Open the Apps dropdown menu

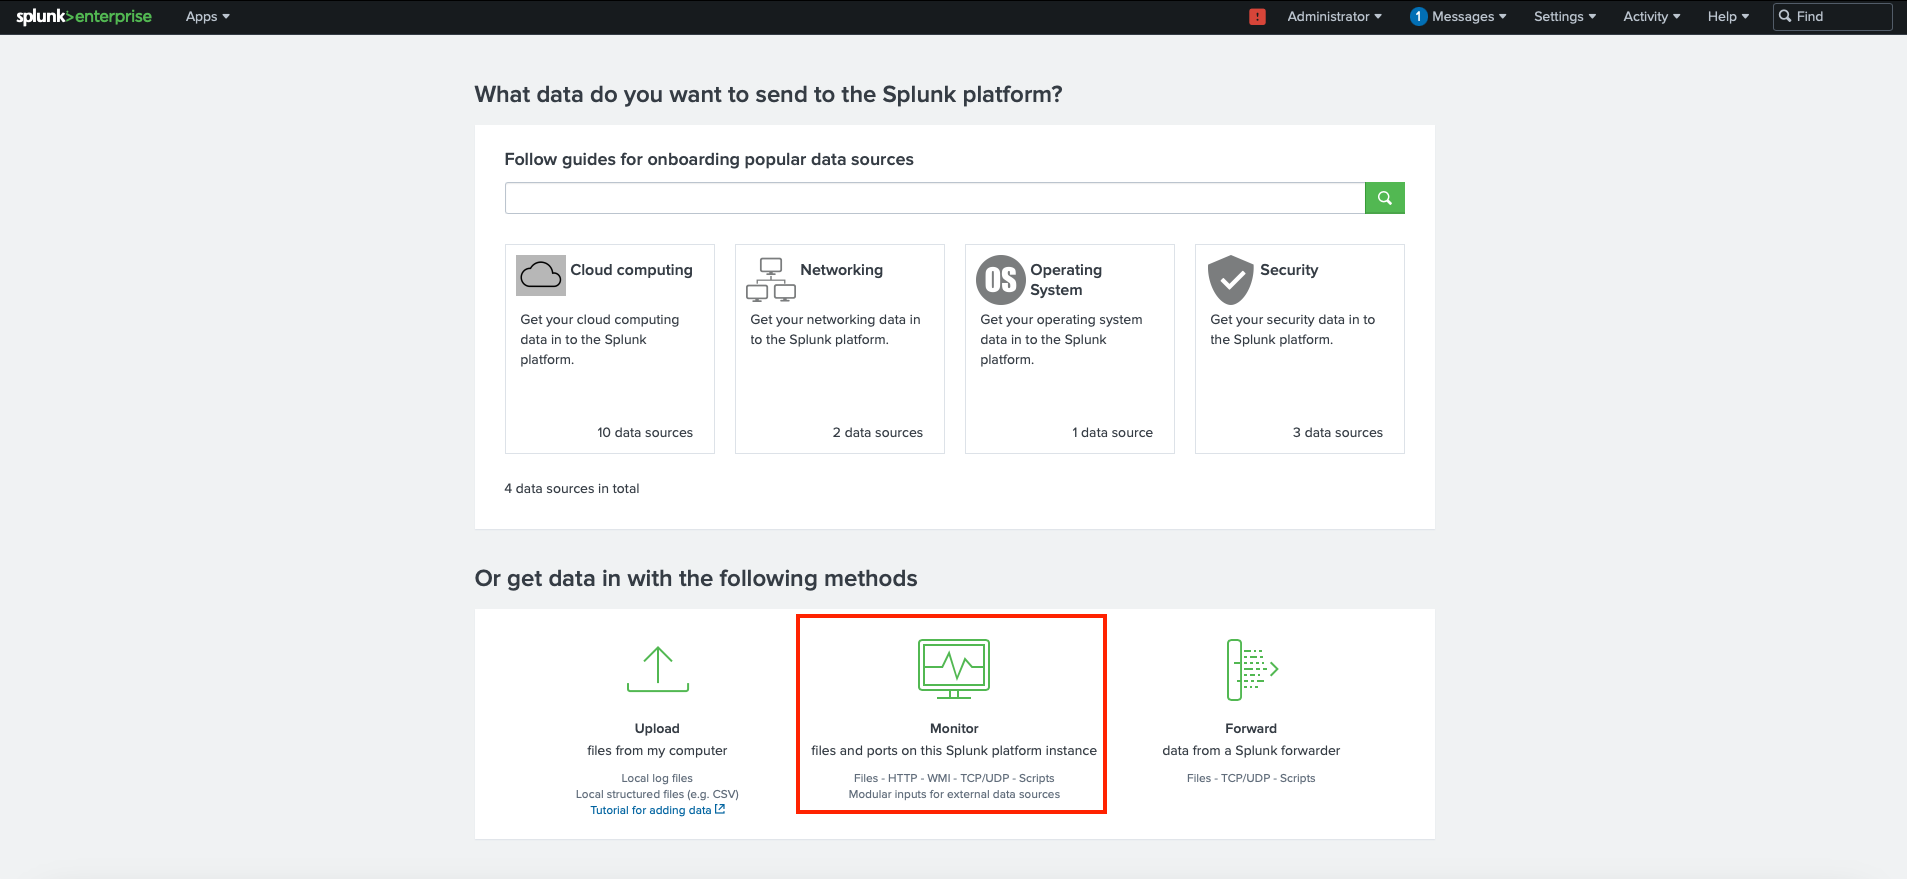tap(207, 16)
